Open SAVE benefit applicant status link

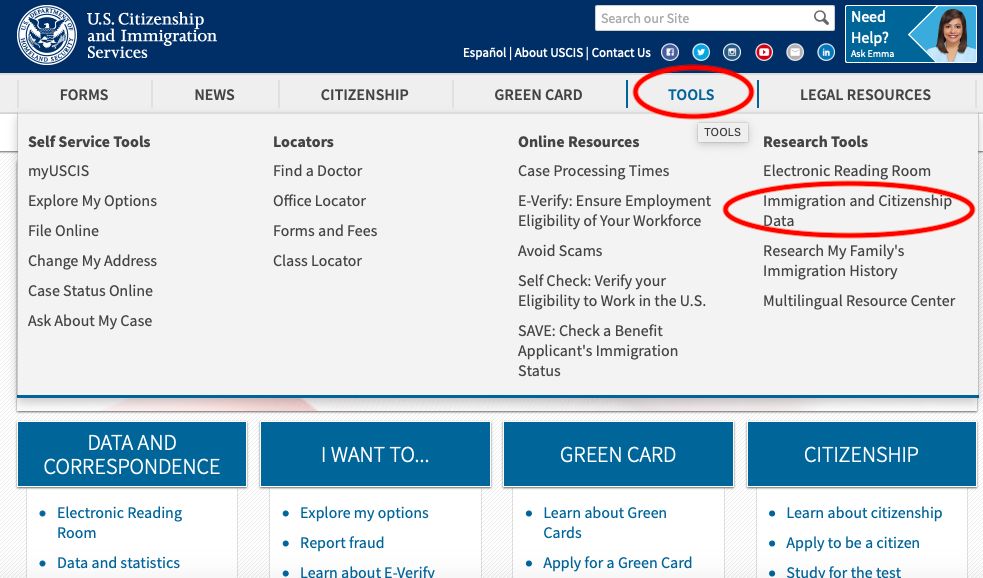[597, 350]
